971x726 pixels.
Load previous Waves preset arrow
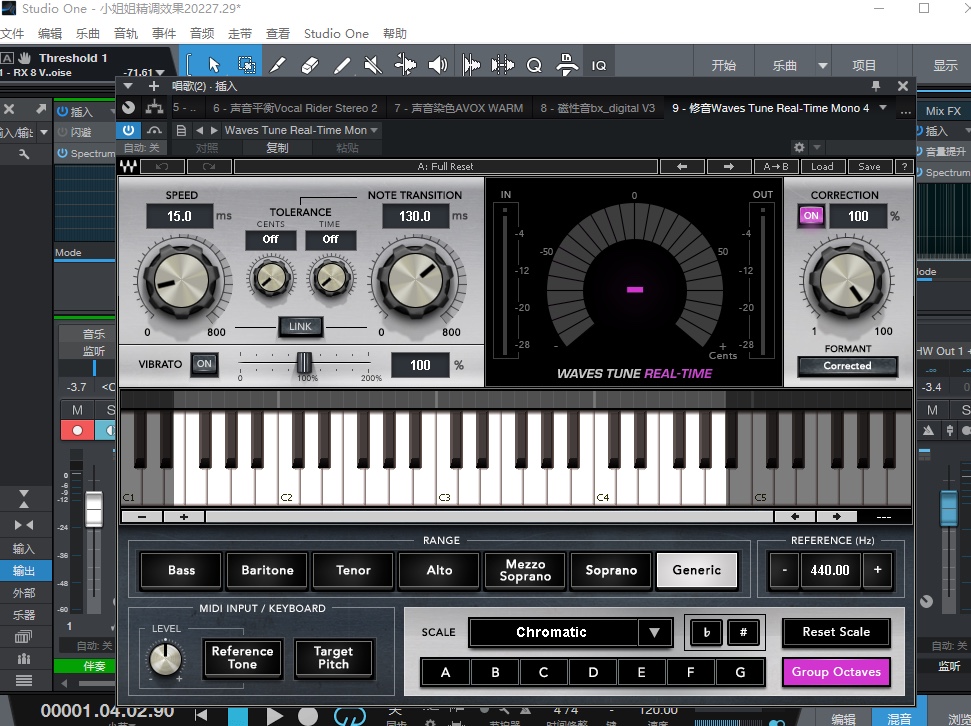click(682, 166)
